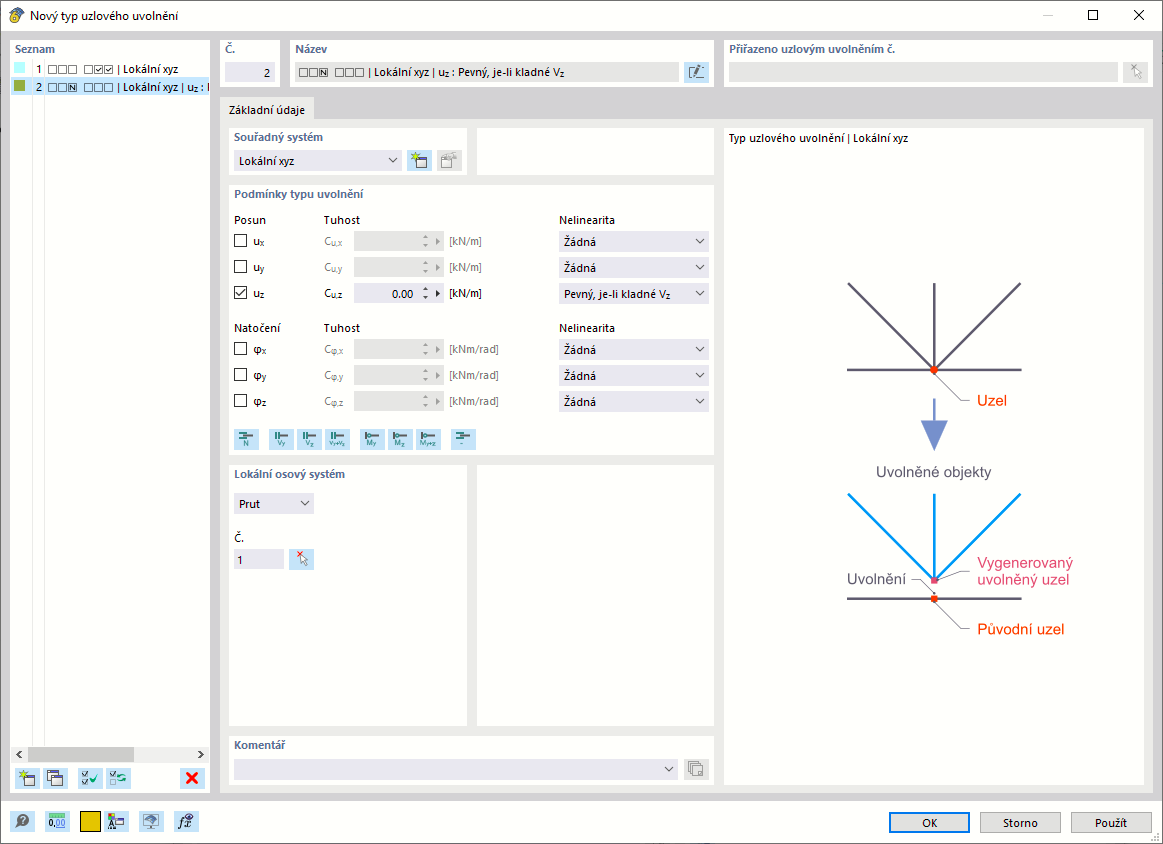The image size is (1163, 844).
Task: Open the uz dropdown Pevný, je-li kladné Vz
Action: coord(633,294)
